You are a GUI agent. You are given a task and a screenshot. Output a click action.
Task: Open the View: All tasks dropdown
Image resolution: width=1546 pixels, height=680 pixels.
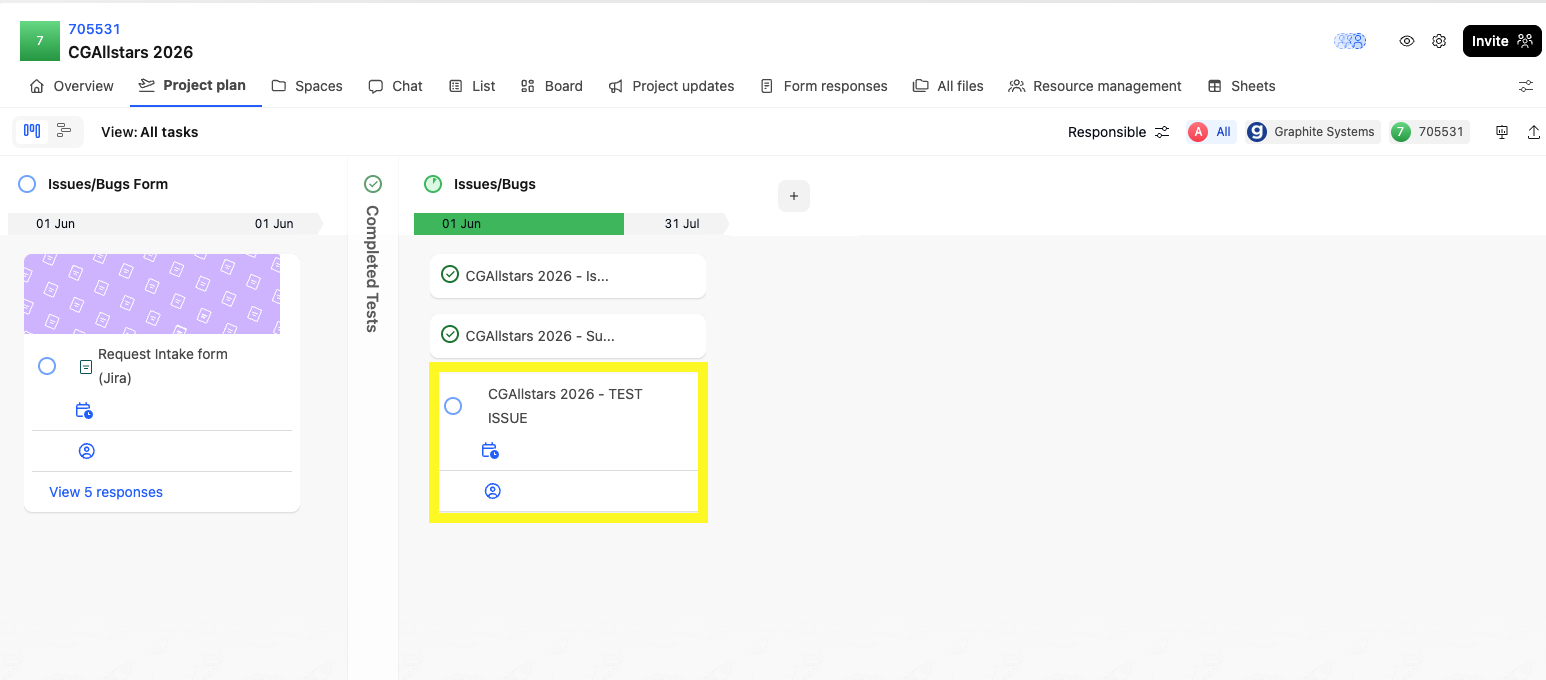(150, 132)
